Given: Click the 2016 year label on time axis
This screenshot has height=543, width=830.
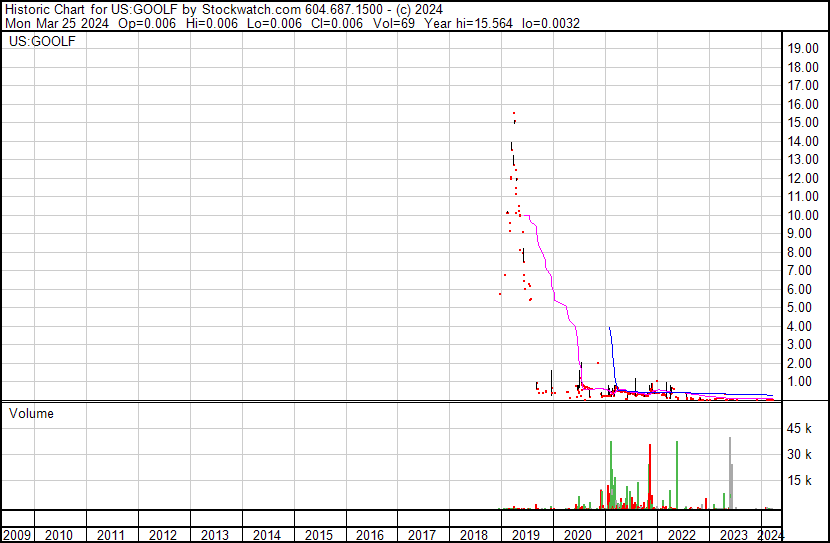Looking at the screenshot, I should point(370,535).
